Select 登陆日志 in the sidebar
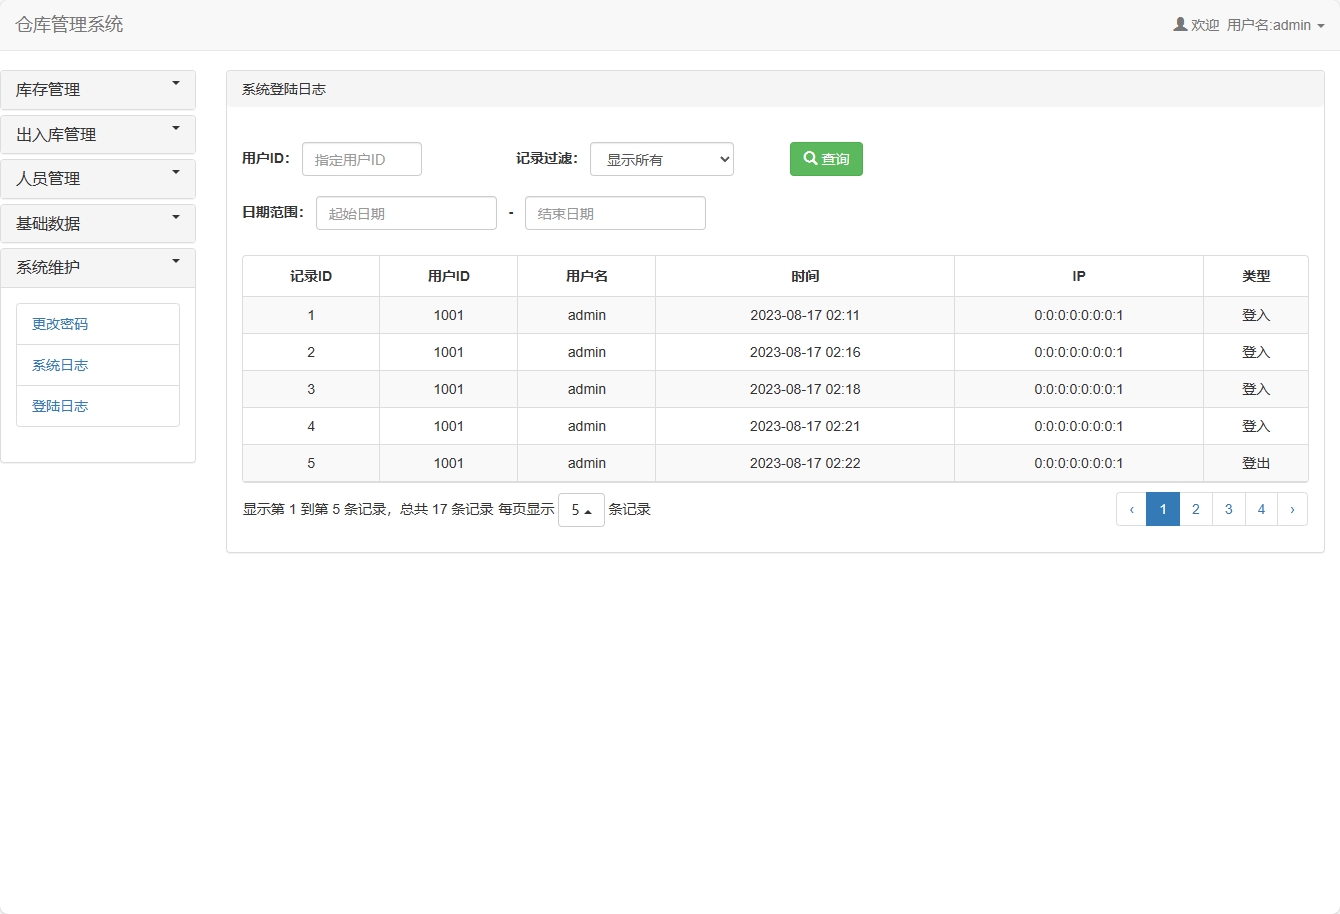Viewport: 1340px width, 914px height. click(60, 406)
